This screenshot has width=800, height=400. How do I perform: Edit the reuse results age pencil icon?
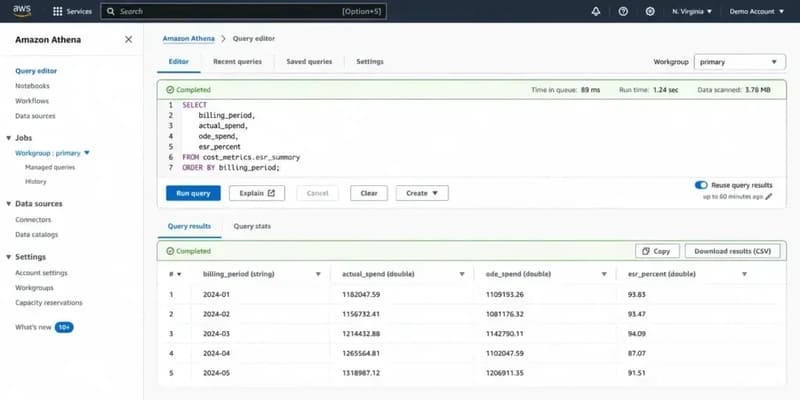pos(769,196)
